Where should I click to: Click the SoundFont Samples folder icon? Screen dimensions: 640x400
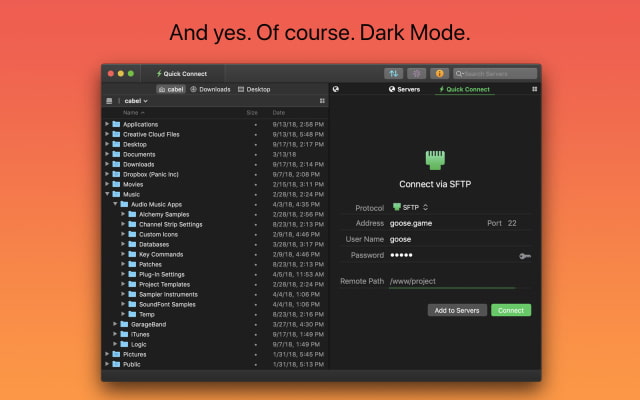(x=132, y=304)
